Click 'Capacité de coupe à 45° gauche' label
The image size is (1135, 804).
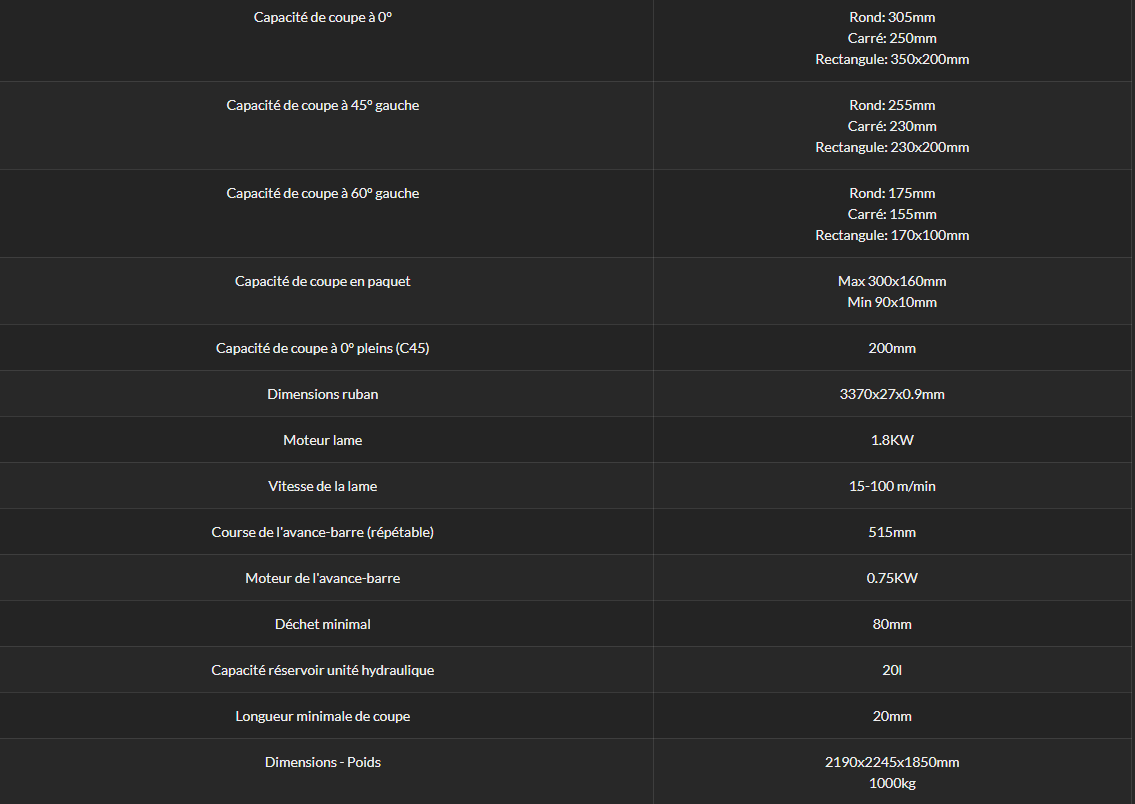point(323,106)
